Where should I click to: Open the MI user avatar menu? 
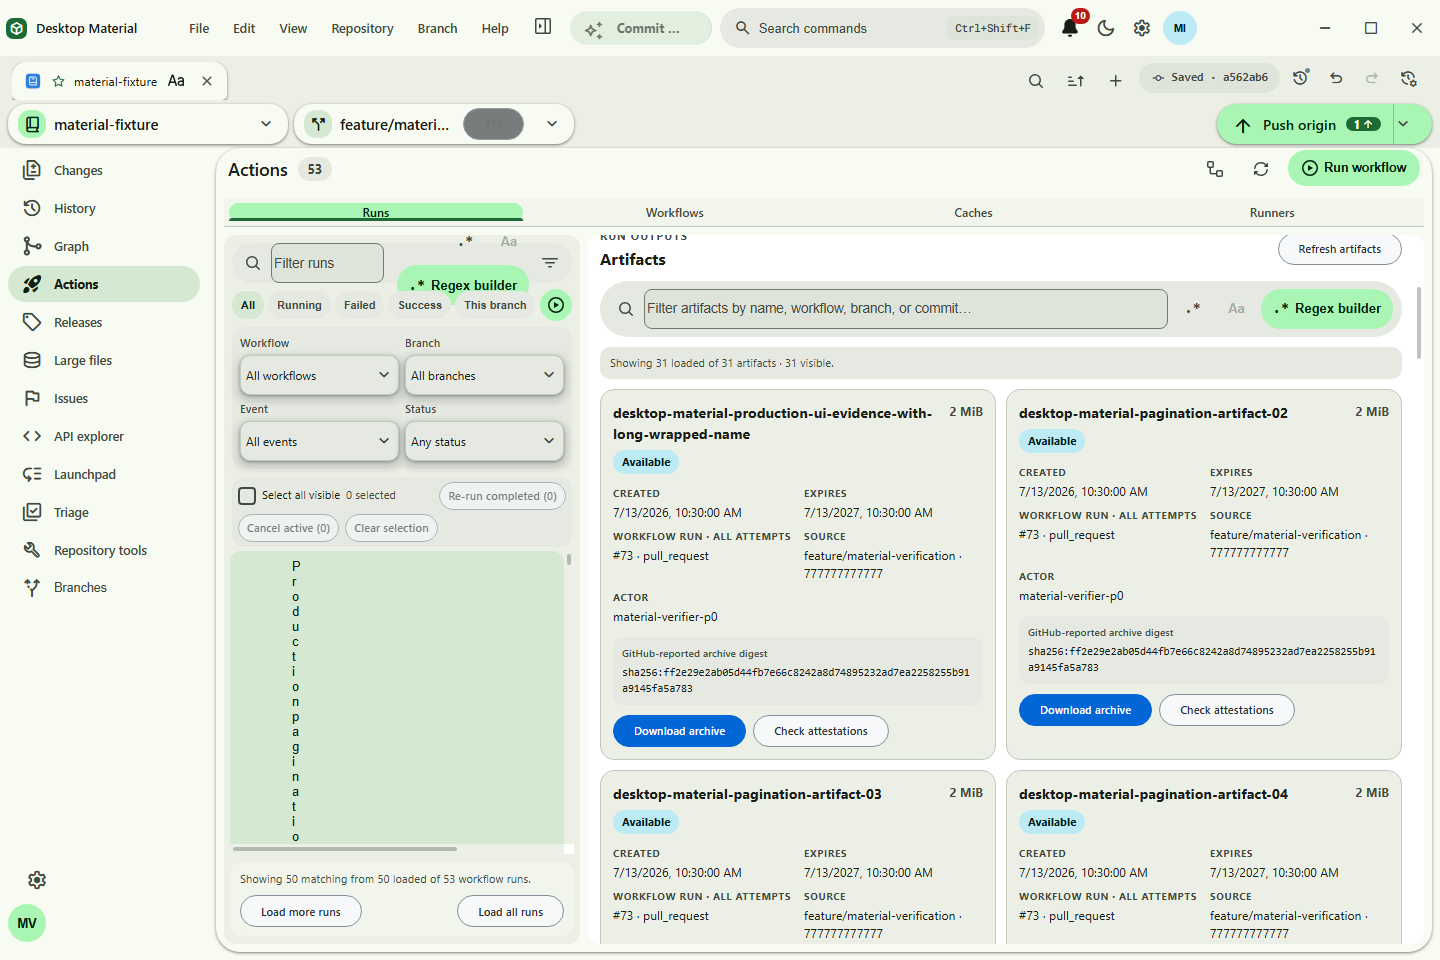1180,28
